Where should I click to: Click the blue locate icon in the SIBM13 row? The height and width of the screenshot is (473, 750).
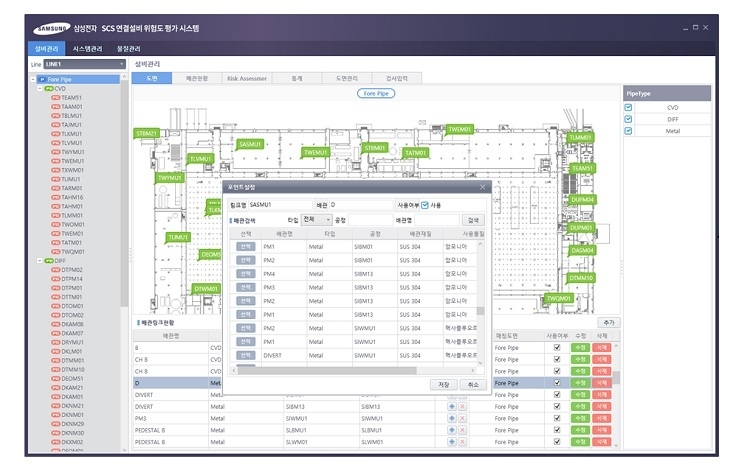pyautogui.click(x=452, y=407)
